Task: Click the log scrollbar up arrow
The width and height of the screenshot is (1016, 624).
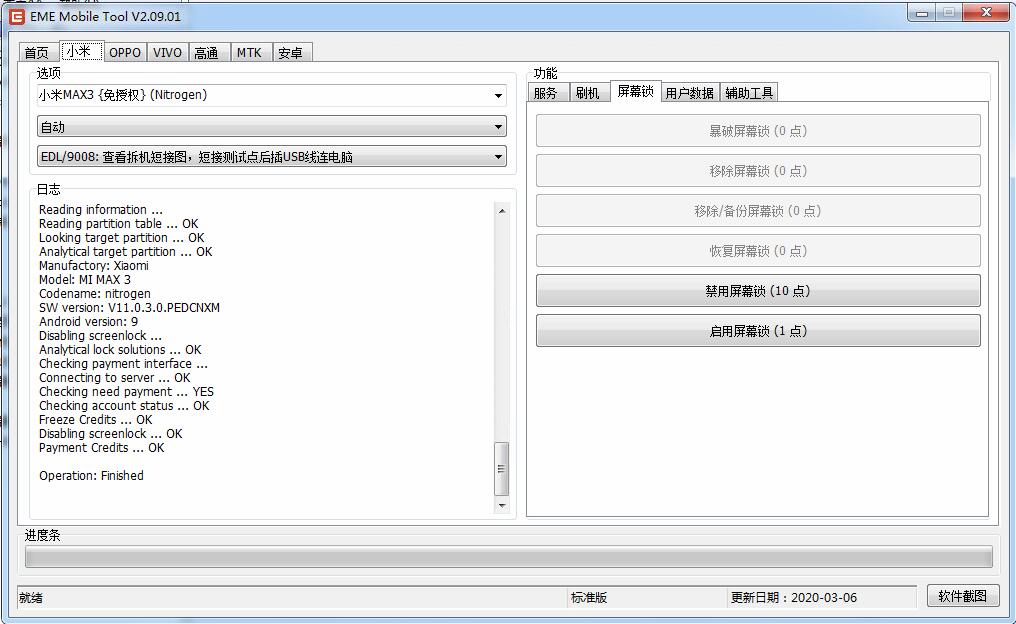Action: (x=502, y=211)
